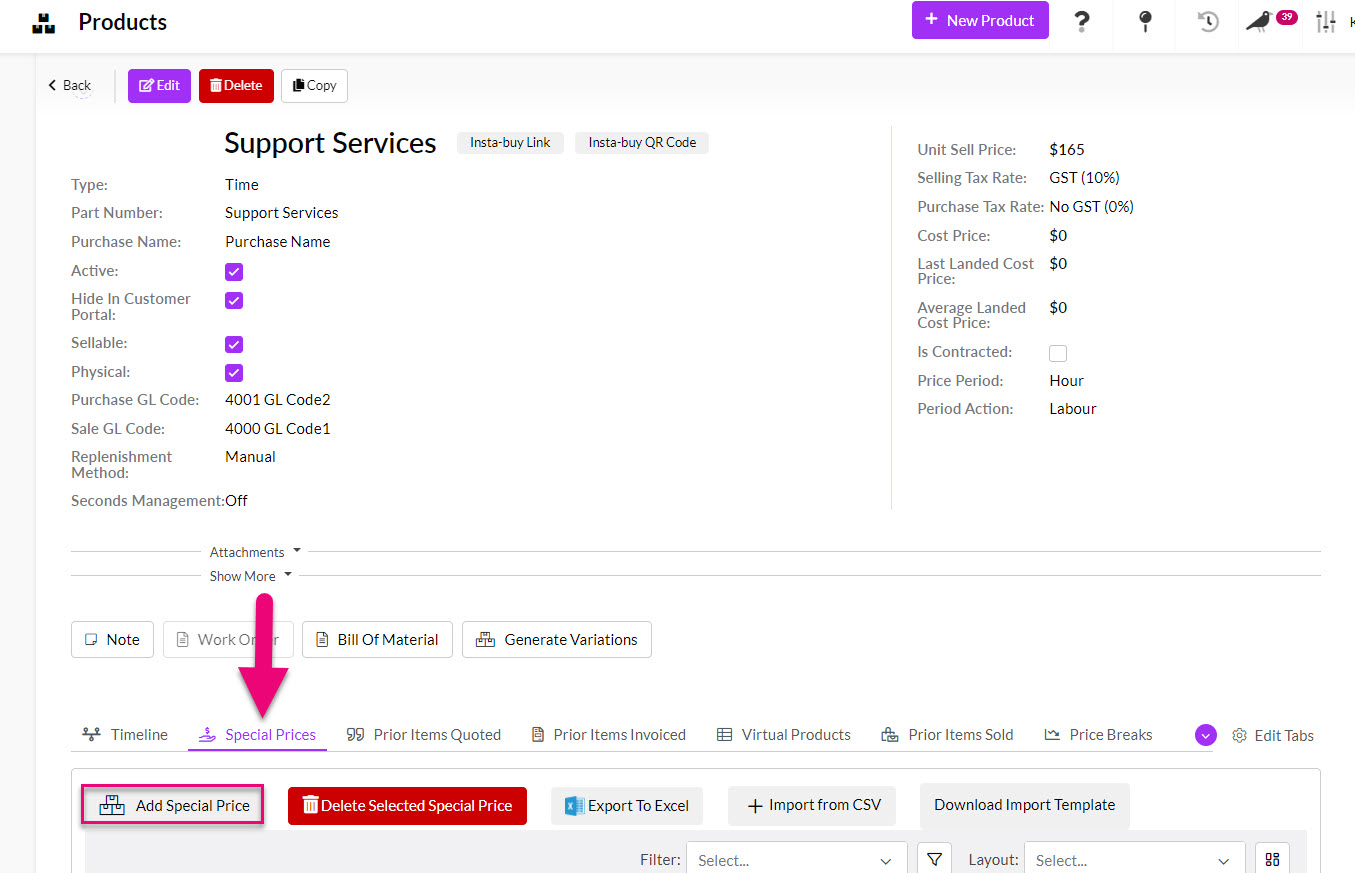This screenshot has width=1355, height=873.
Task: Open the settings sliders icon
Action: click(x=1326, y=21)
